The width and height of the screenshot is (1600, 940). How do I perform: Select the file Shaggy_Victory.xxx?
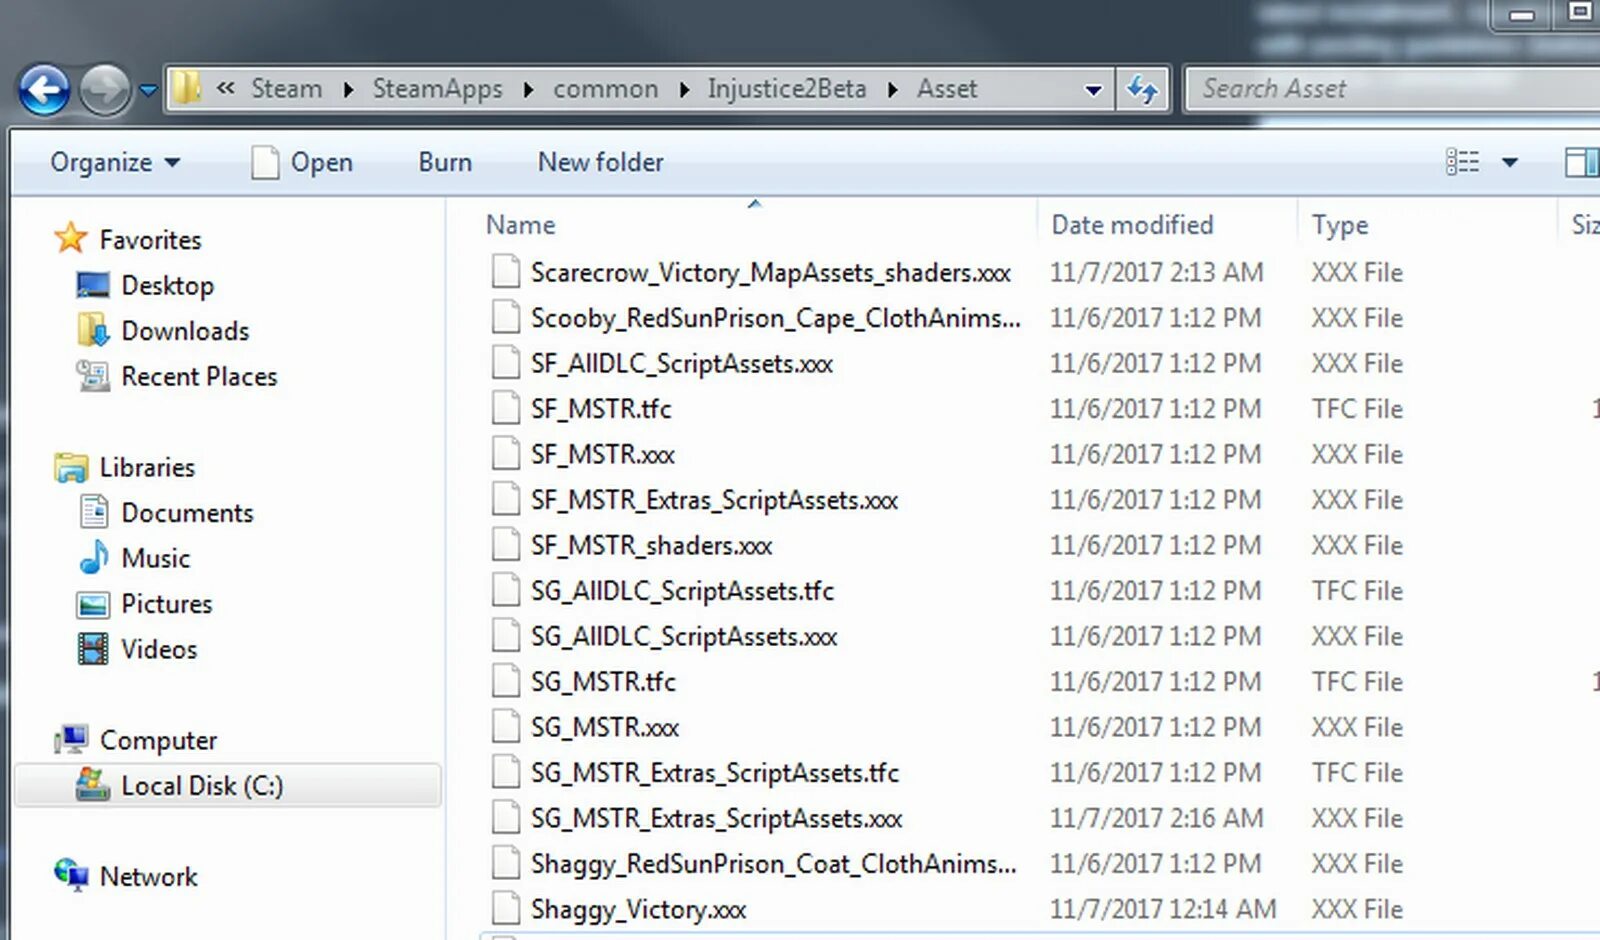point(638,910)
